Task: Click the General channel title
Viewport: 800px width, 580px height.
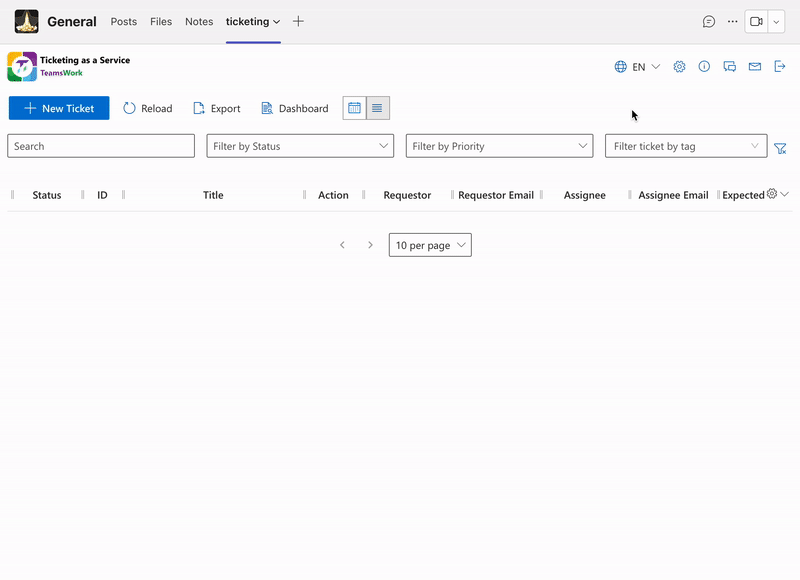Action: point(72,21)
